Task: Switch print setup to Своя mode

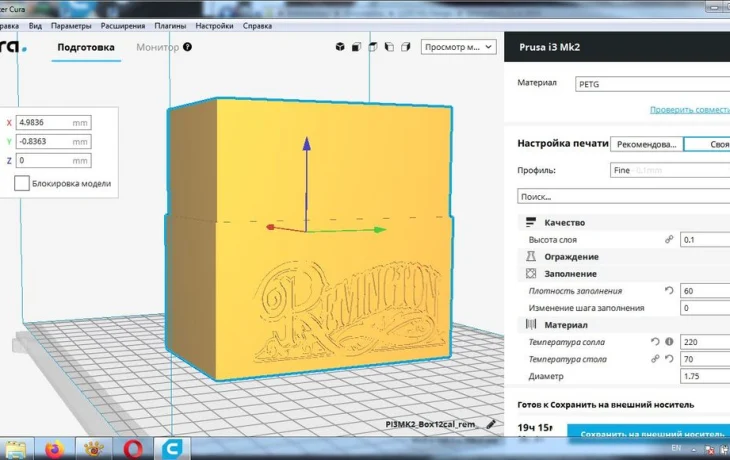Action: click(707, 144)
